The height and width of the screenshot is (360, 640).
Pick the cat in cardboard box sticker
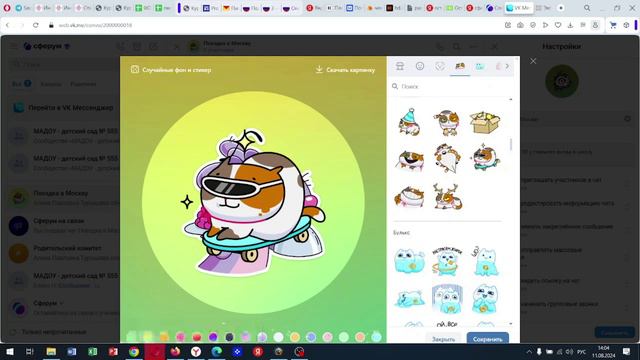click(x=484, y=122)
